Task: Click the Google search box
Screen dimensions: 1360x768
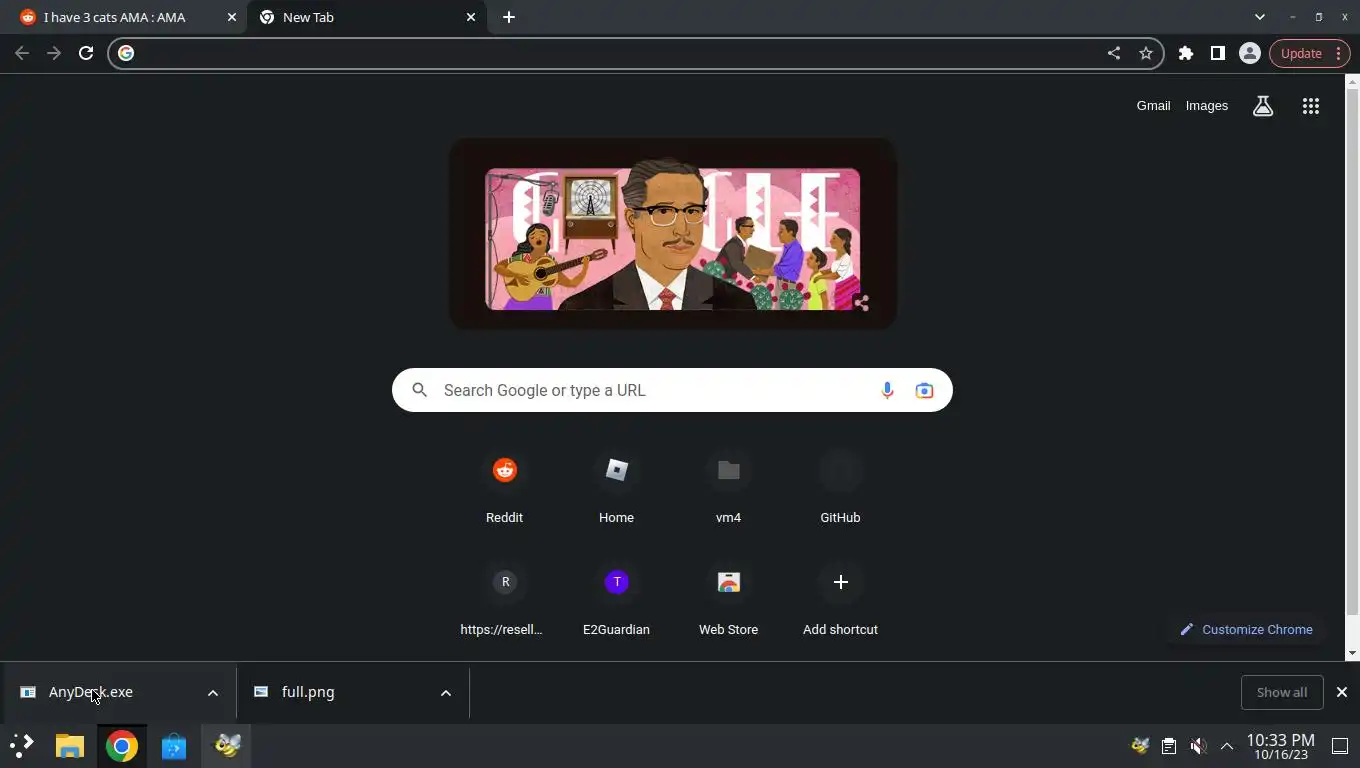Action: 672,390
